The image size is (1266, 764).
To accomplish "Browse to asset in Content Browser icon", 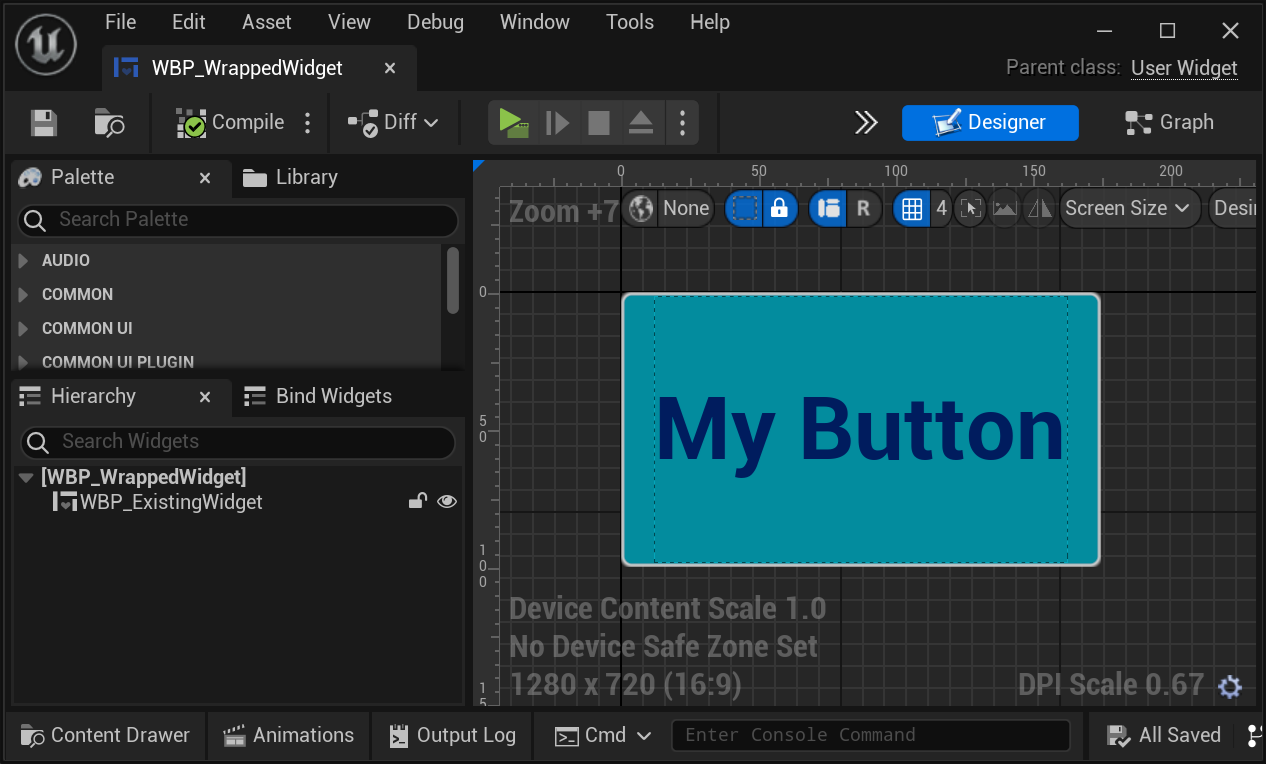I will (x=109, y=123).
